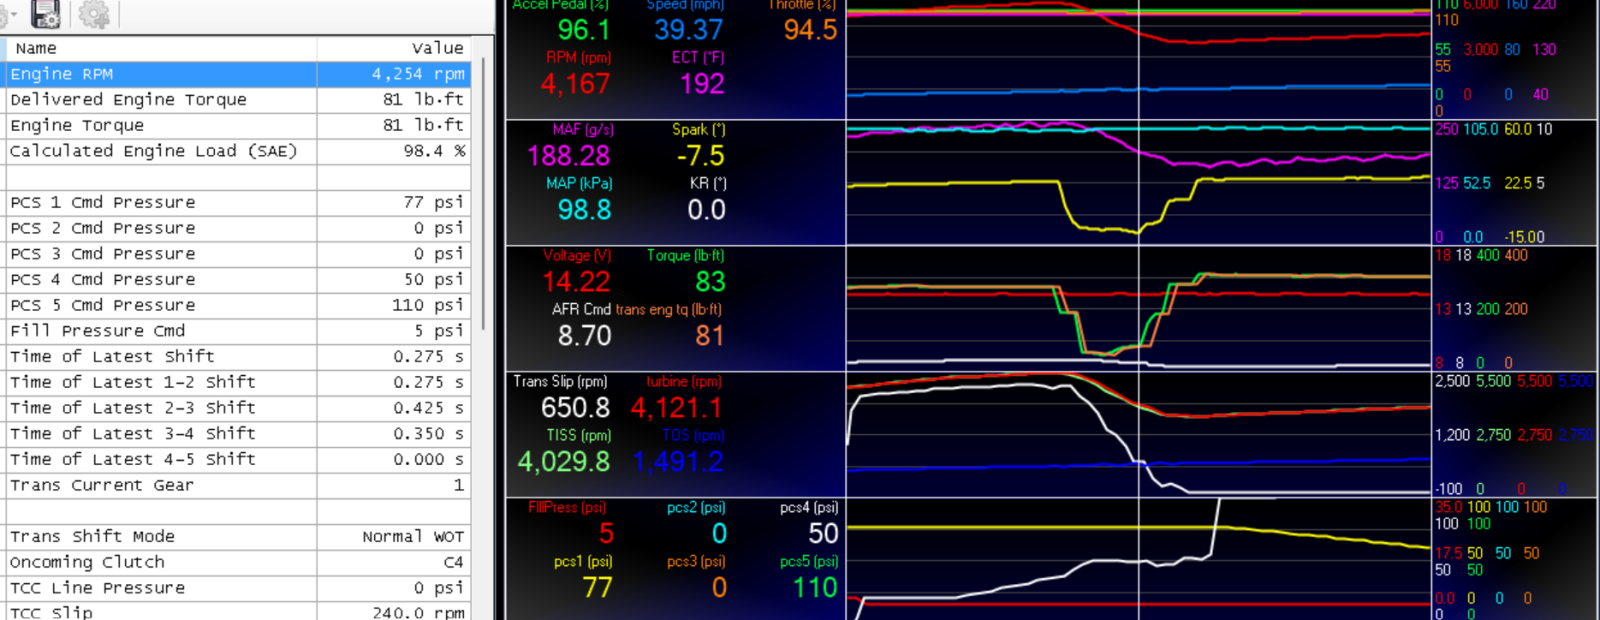Select the Fill Pressure Cmd row
Viewport: 1600px width, 620px height.
tap(238, 331)
